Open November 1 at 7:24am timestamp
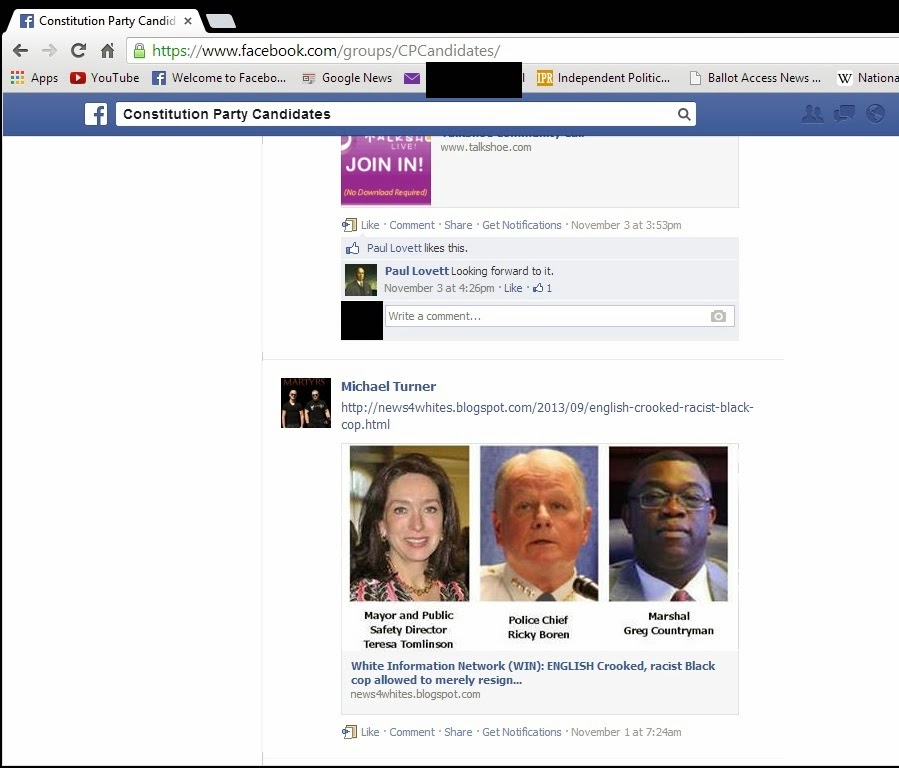 pos(626,732)
